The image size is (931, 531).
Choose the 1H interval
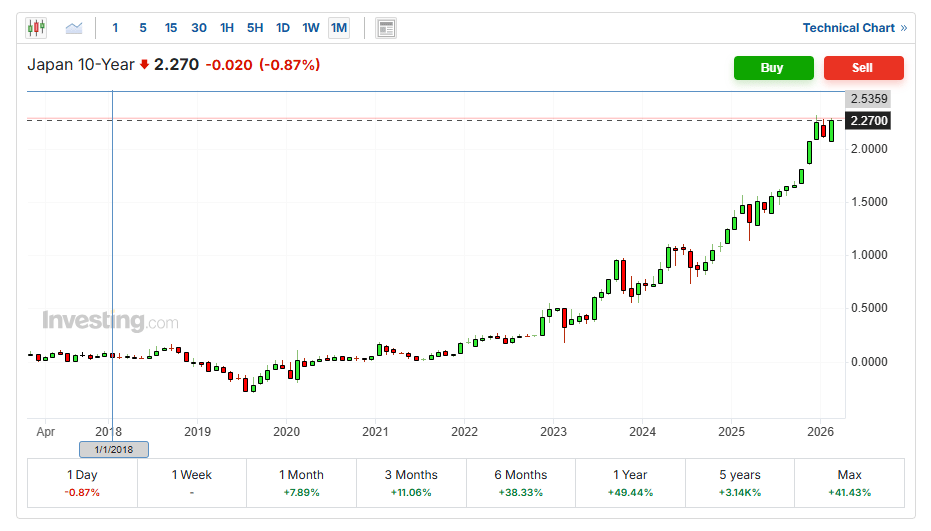pyautogui.click(x=227, y=28)
